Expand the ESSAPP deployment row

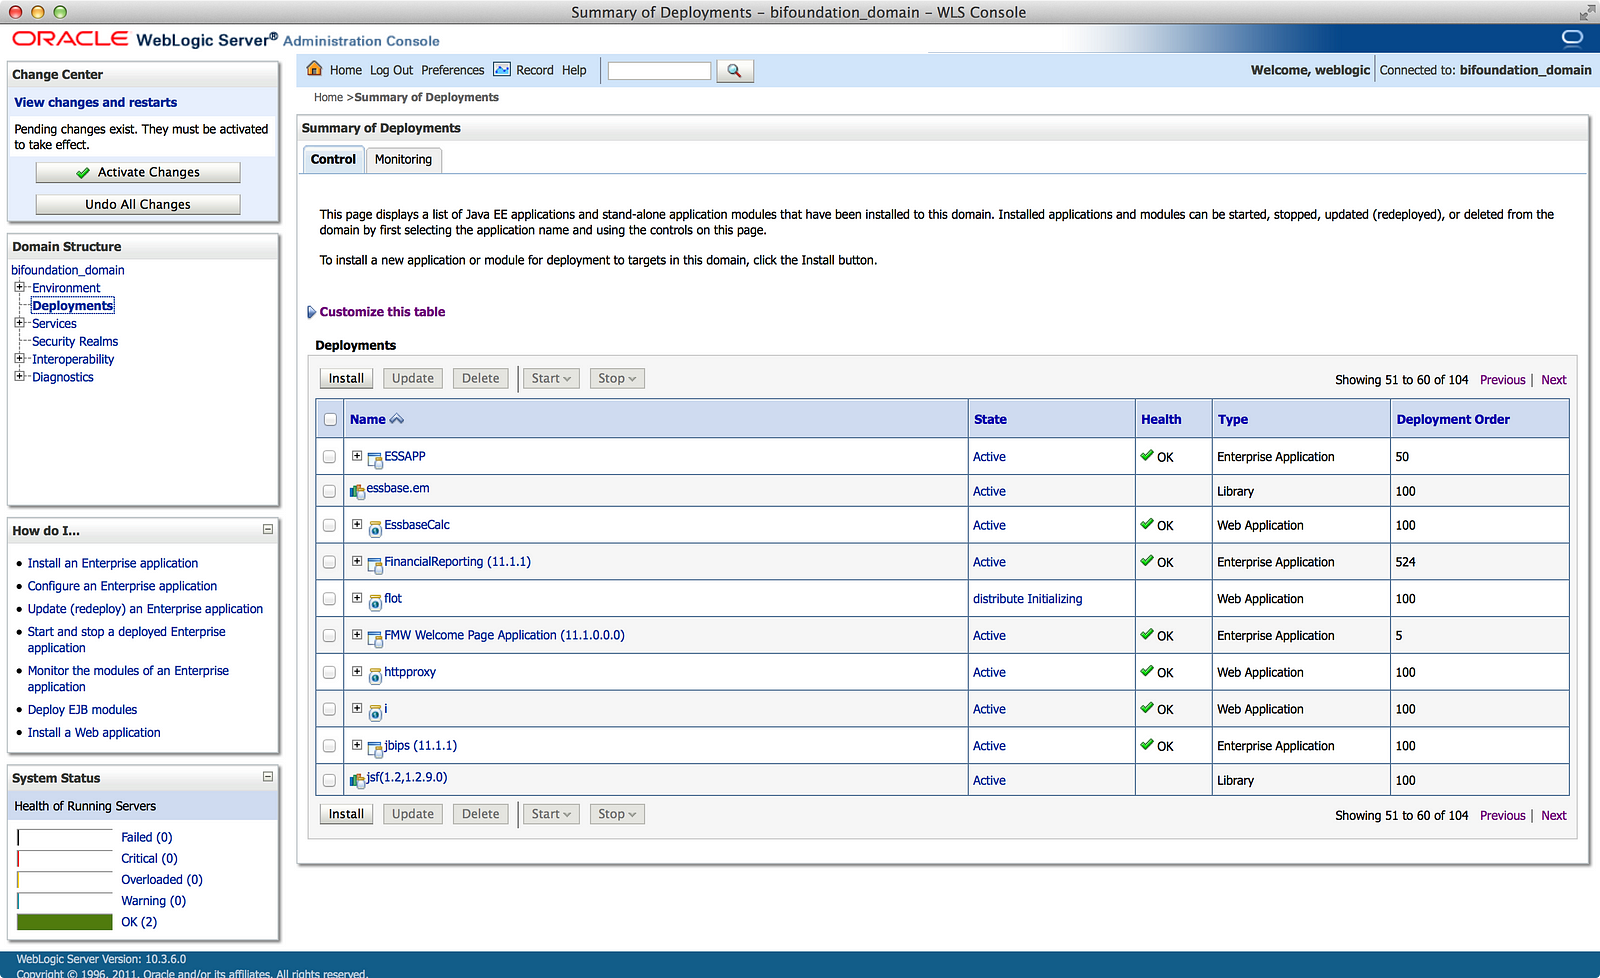point(357,456)
